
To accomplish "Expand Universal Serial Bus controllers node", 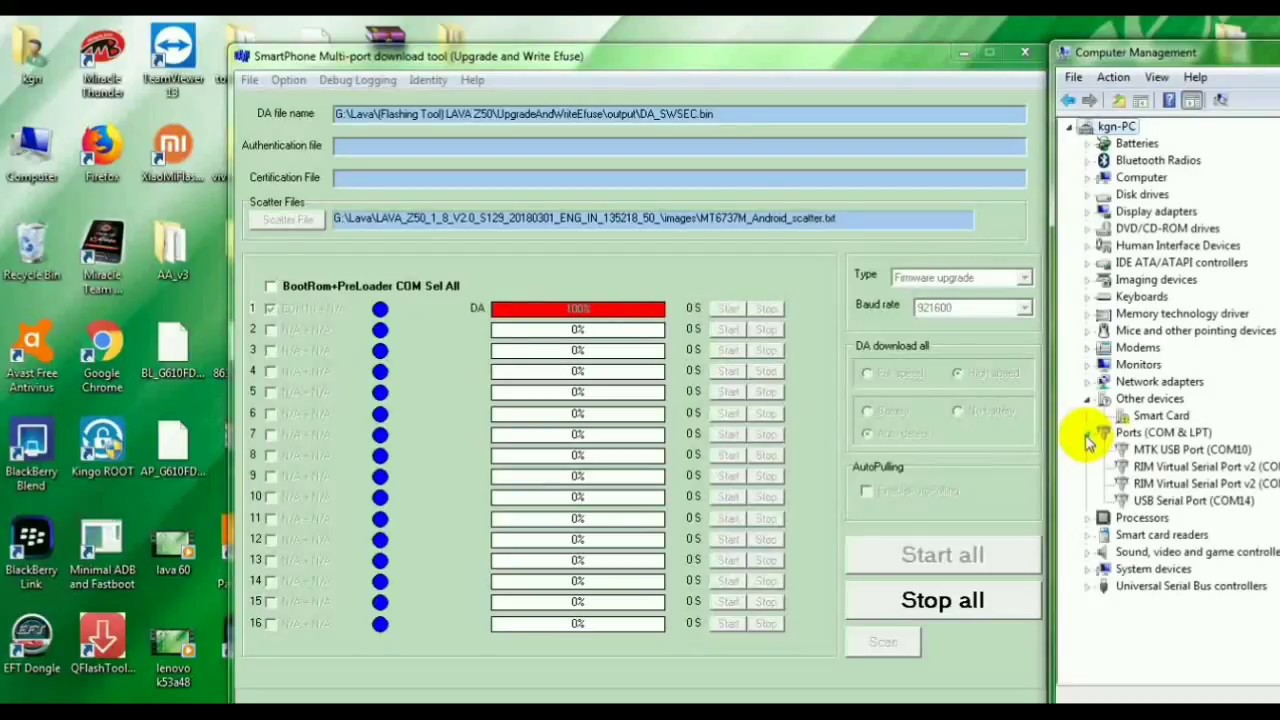I will pos(1087,587).
